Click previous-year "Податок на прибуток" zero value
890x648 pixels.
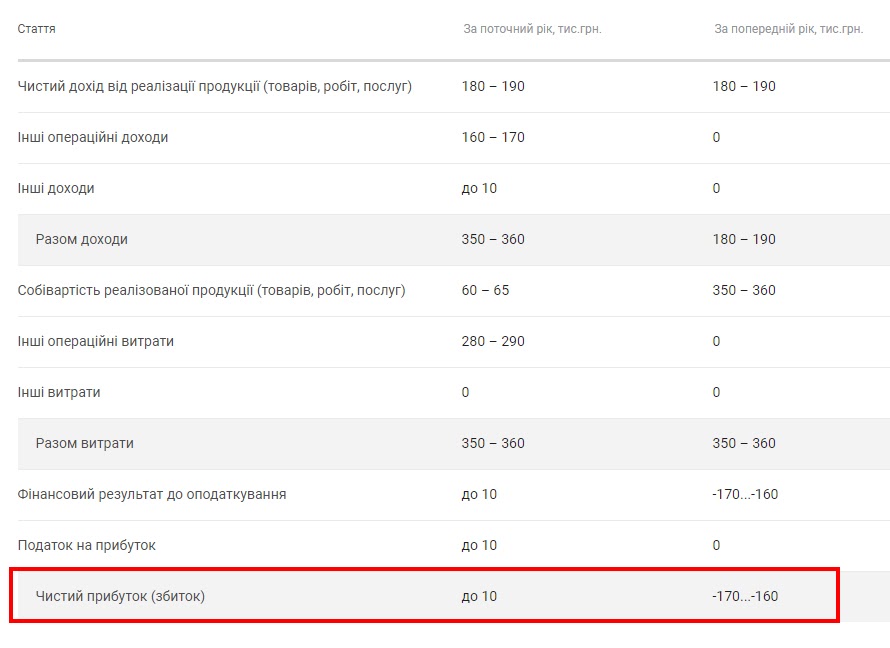[x=716, y=545]
